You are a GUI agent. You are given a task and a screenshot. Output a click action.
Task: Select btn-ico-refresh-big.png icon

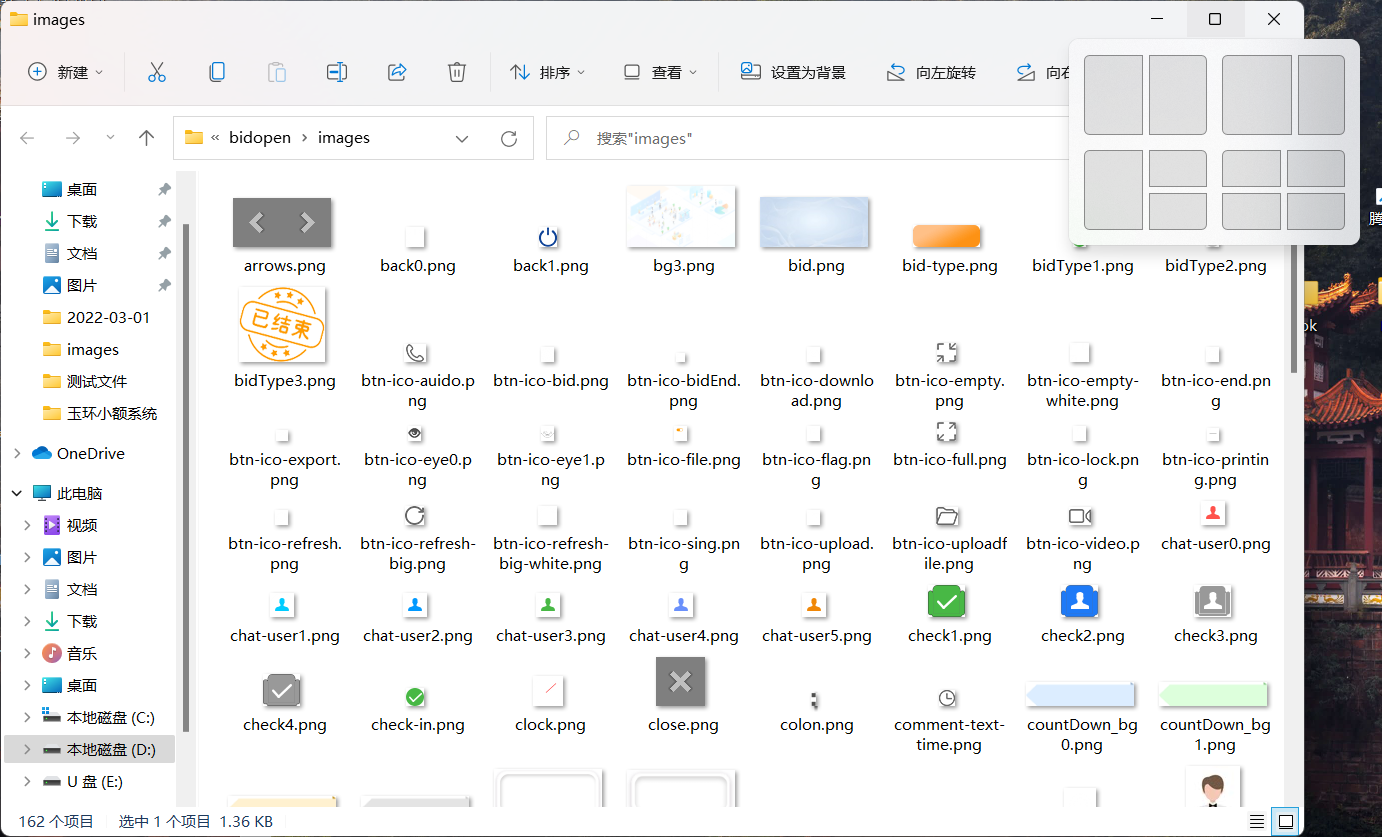coord(415,516)
